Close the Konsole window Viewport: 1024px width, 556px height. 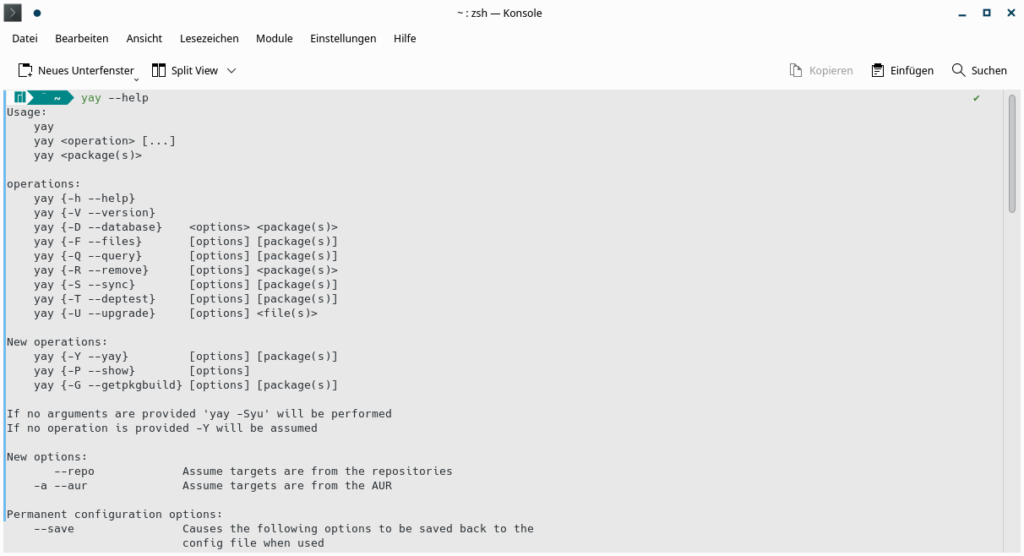point(1011,13)
